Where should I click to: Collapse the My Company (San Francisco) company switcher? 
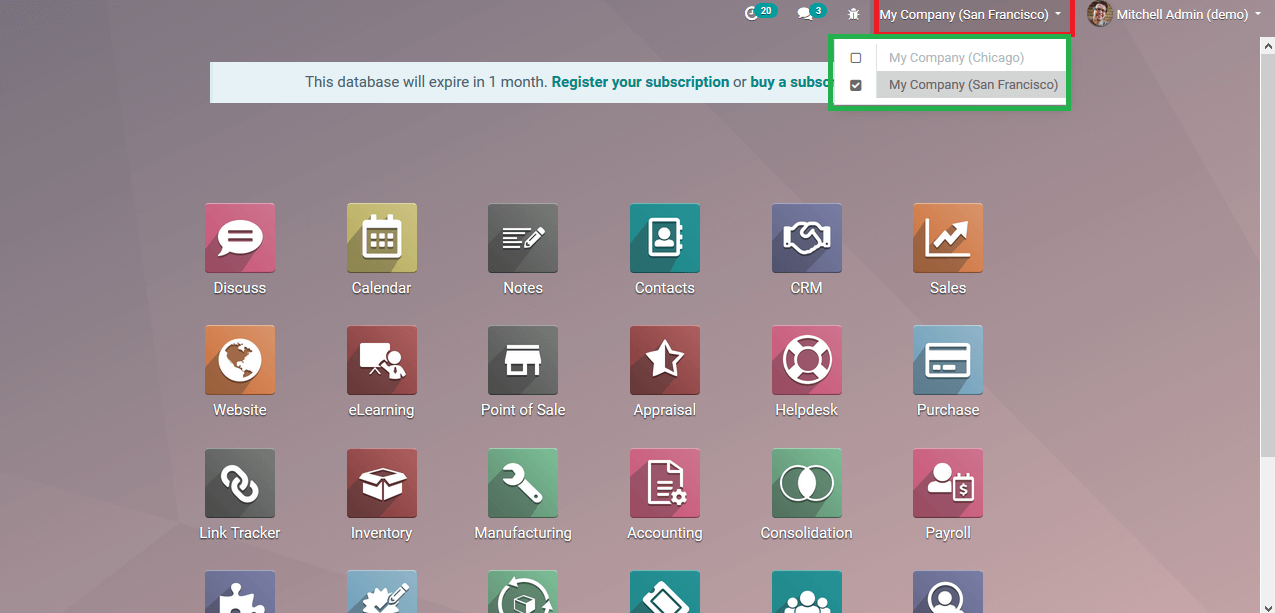click(970, 15)
